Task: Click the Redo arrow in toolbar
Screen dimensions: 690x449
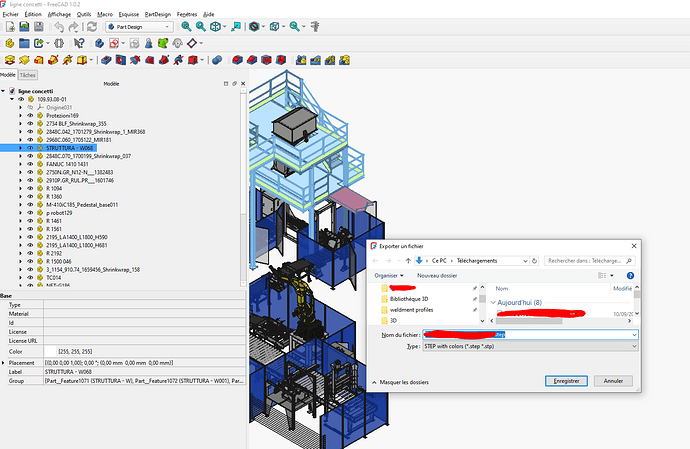Action: [x=73, y=27]
